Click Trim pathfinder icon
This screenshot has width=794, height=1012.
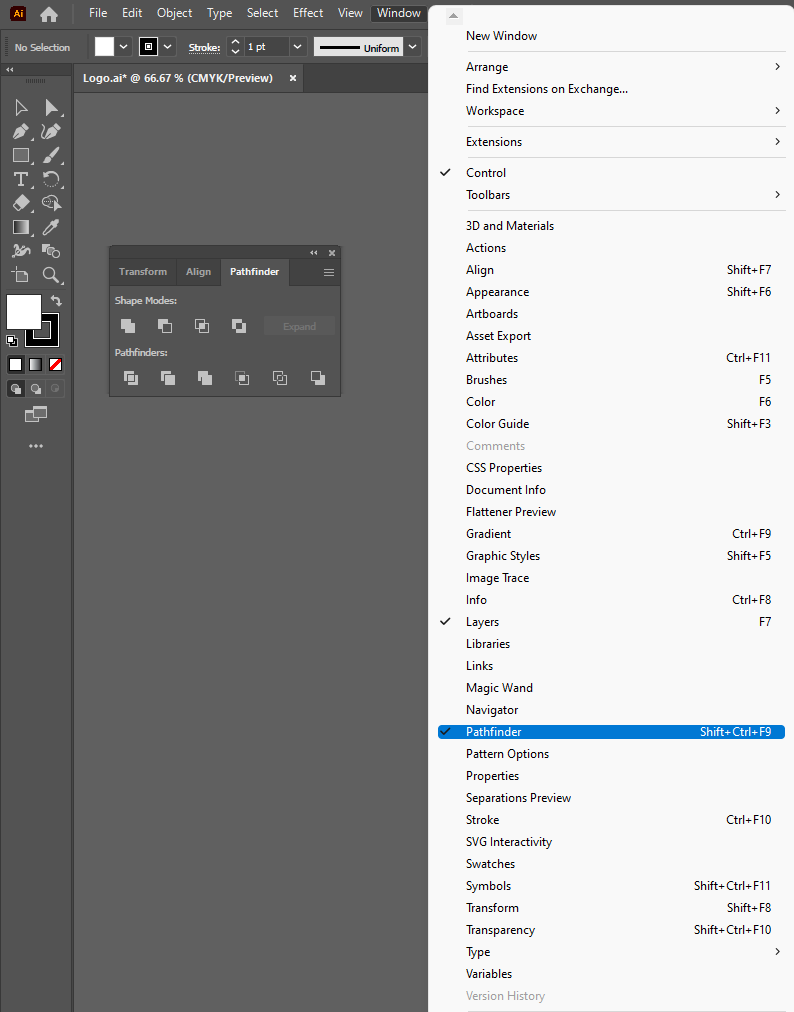168,378
